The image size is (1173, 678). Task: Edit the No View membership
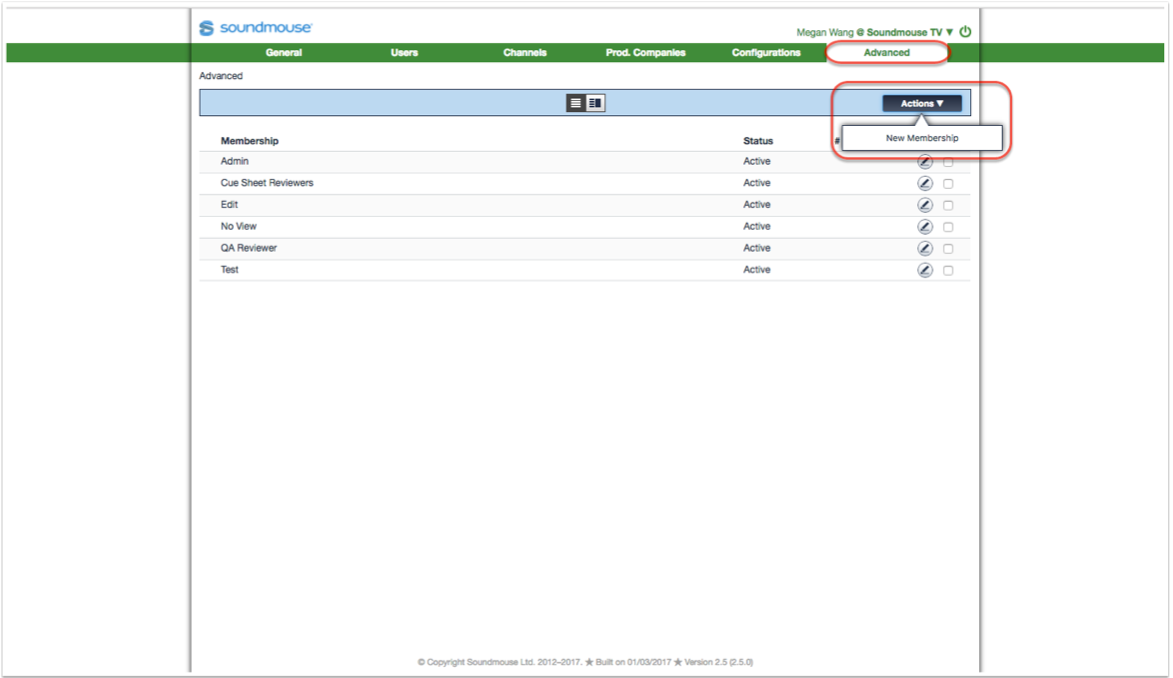click(x=925, y=227)
